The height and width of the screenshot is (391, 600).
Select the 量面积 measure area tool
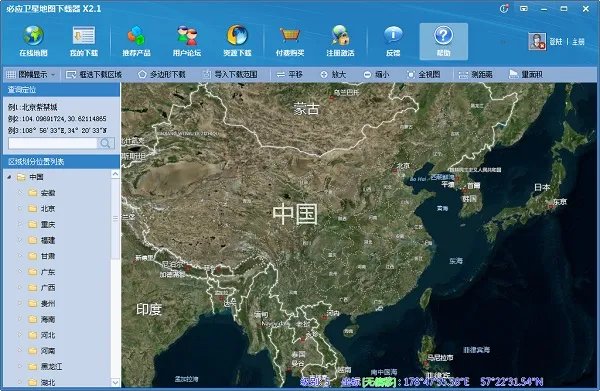coord(526,75)
